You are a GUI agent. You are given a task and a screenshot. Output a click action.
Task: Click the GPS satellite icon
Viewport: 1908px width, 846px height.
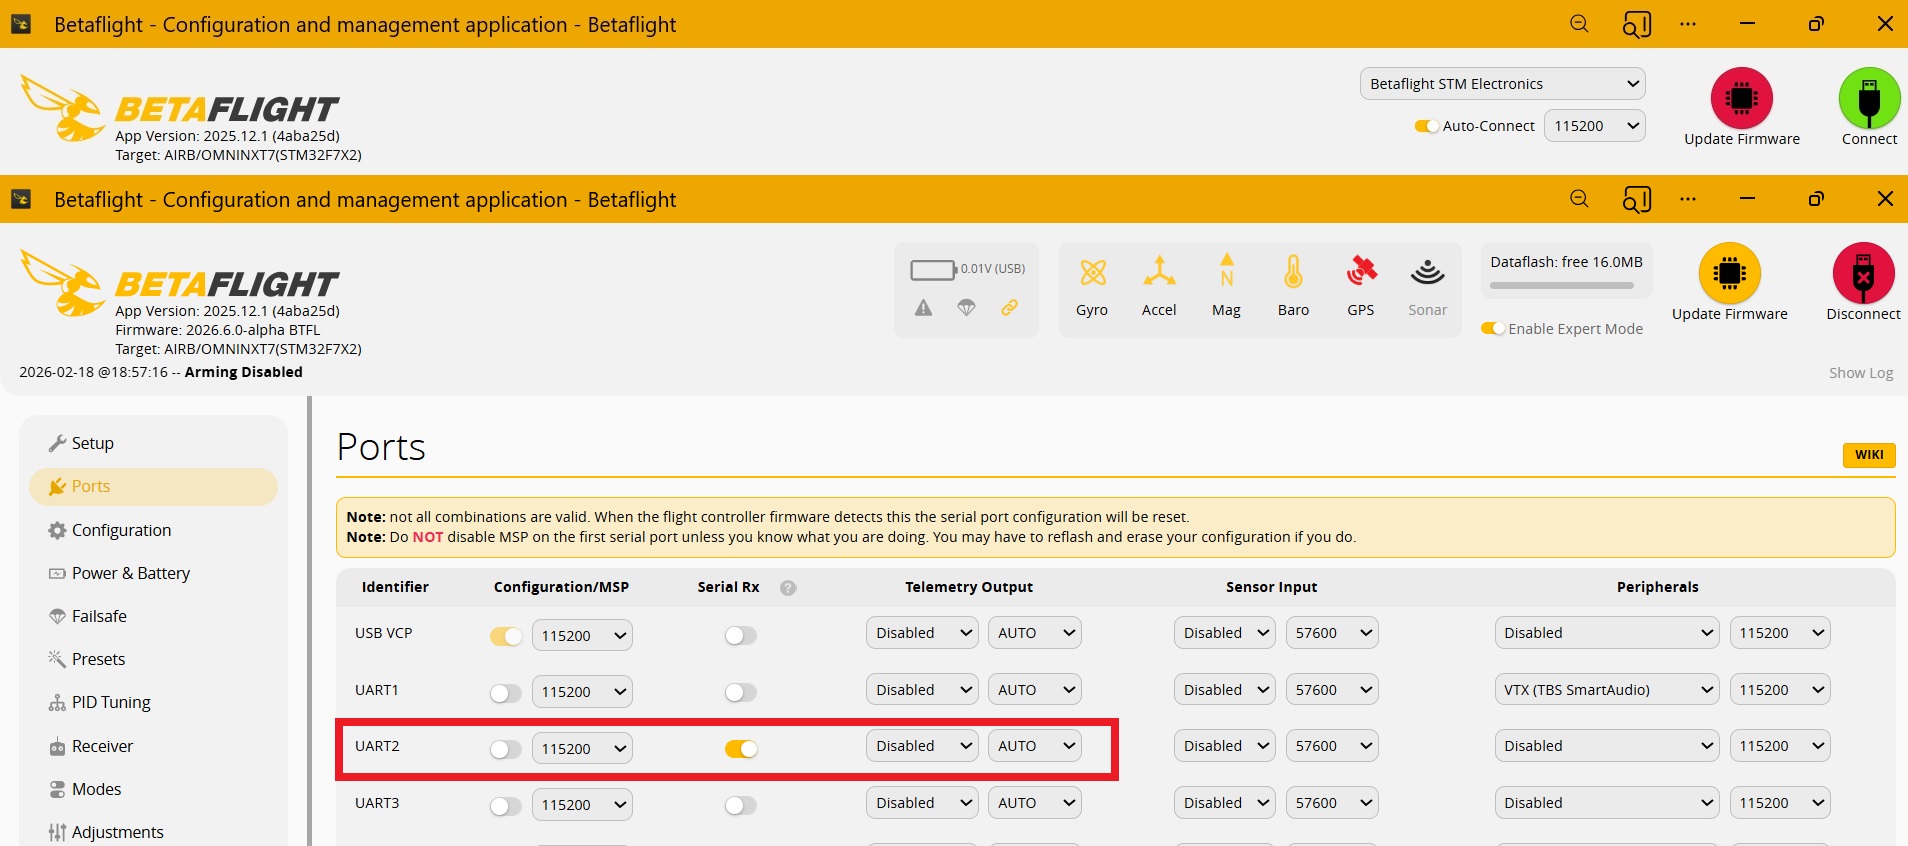[x=1360, y=272]
